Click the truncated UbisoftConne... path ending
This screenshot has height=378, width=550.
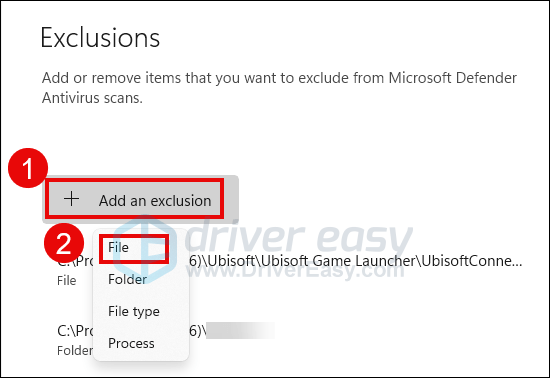click(x=471, y=261)
